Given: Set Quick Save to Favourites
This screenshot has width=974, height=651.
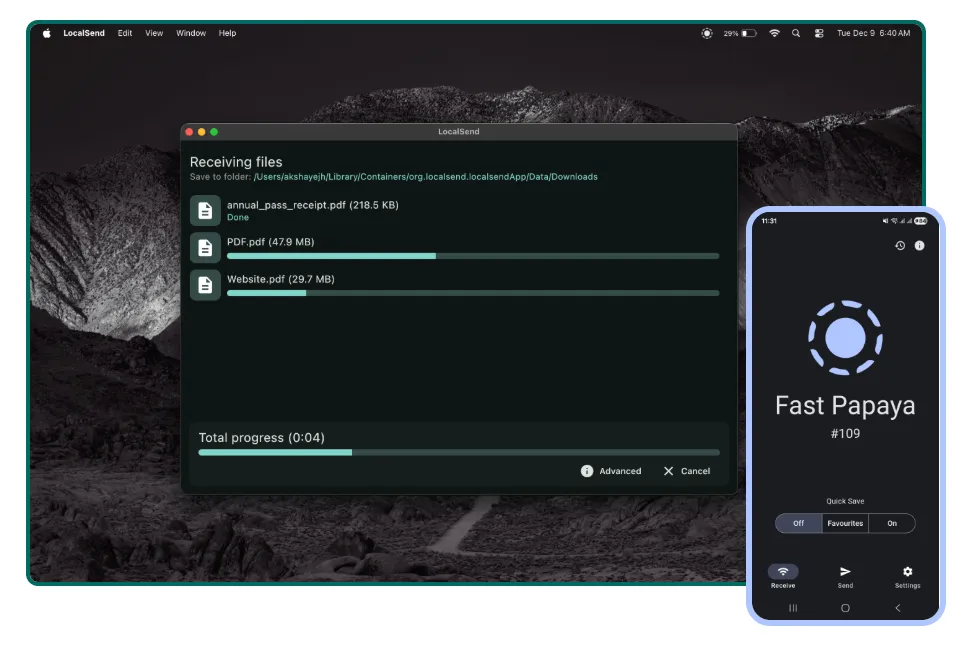Looking at the screenshot, I should coord(845,524).
